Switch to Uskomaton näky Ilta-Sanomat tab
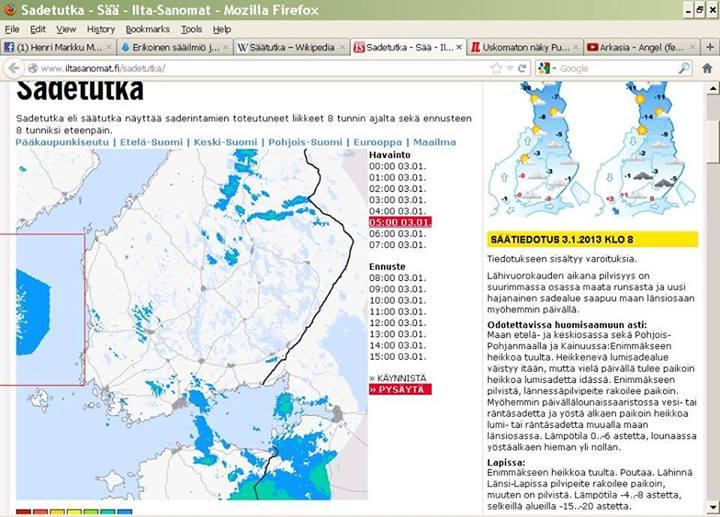 click(525, 47)
